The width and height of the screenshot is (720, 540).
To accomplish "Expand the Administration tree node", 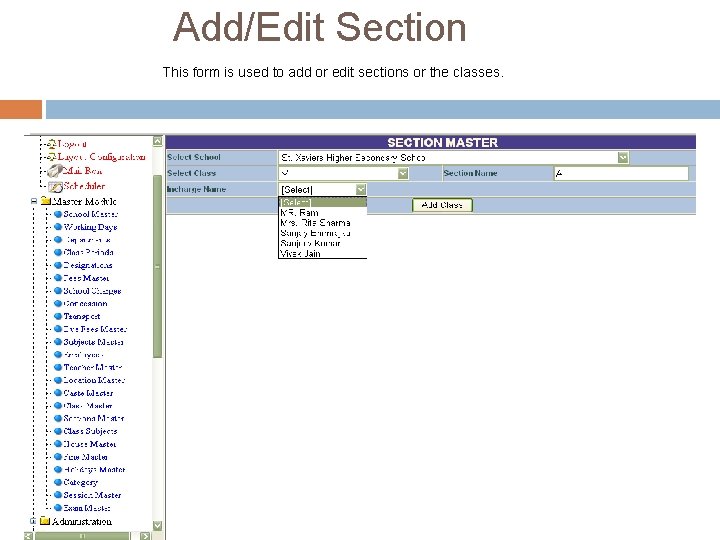I will [33, 521].
